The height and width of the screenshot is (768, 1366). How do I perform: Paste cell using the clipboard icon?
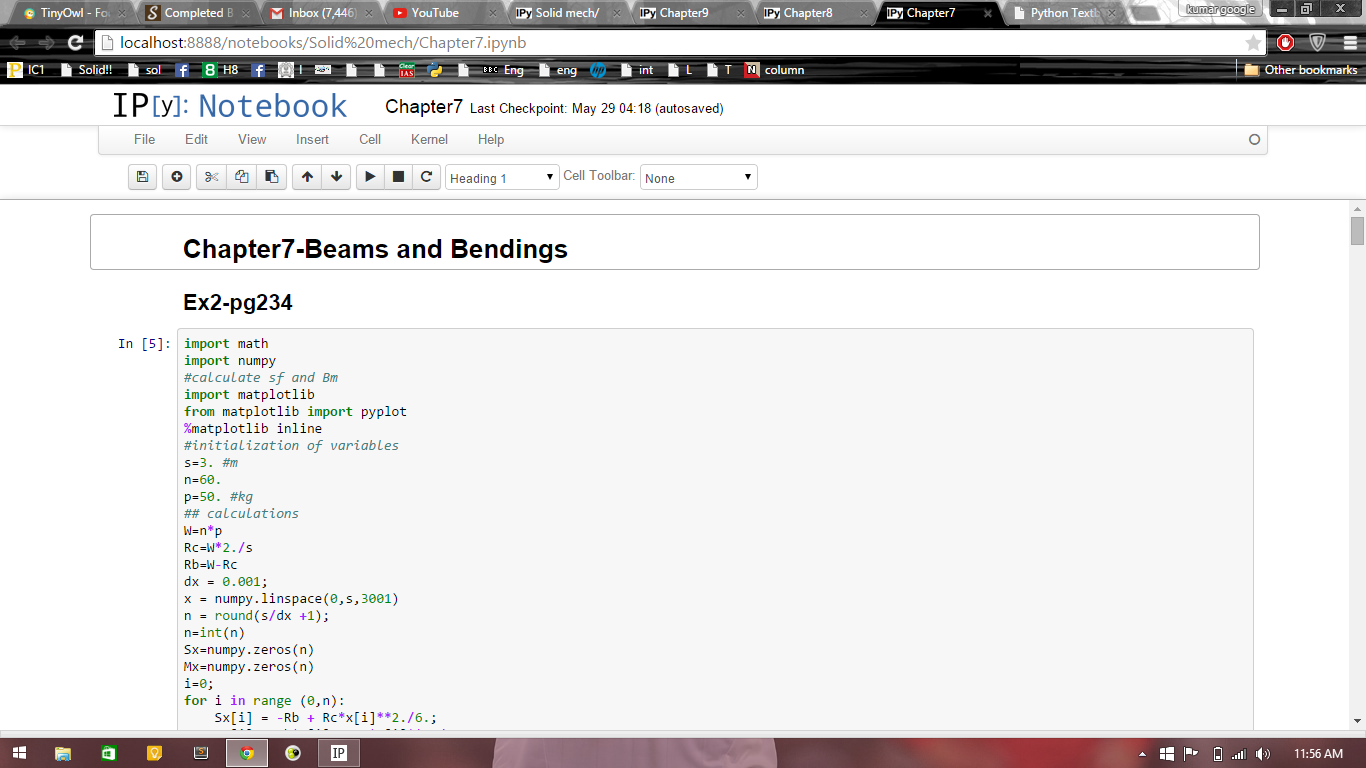coord(271,177)
